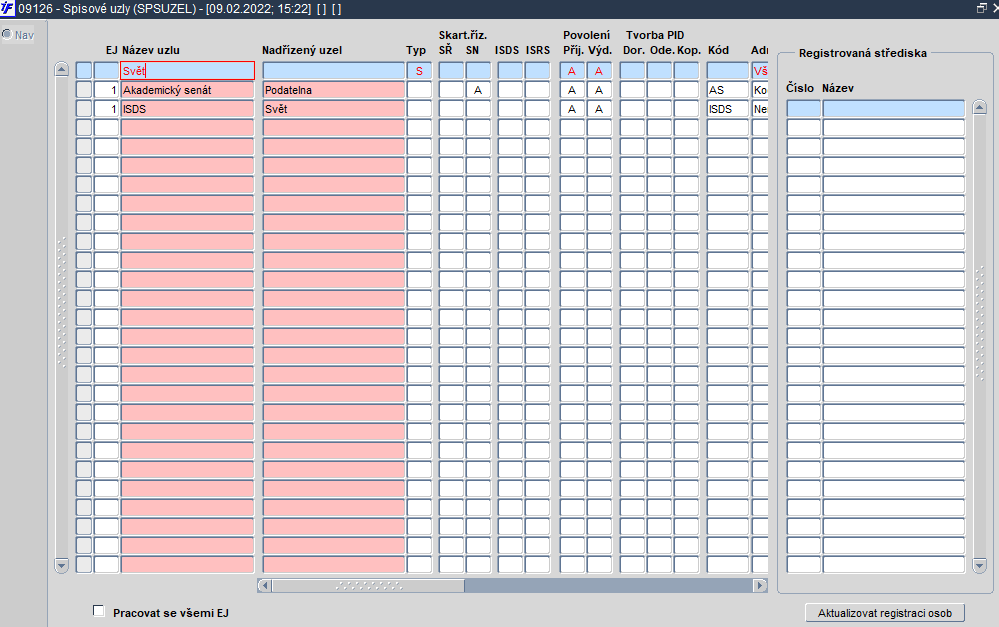Click the up arrow of the nodes list scrollbar
The height and width of the screenshot is (627, 999).
click(x=62, y=69)
